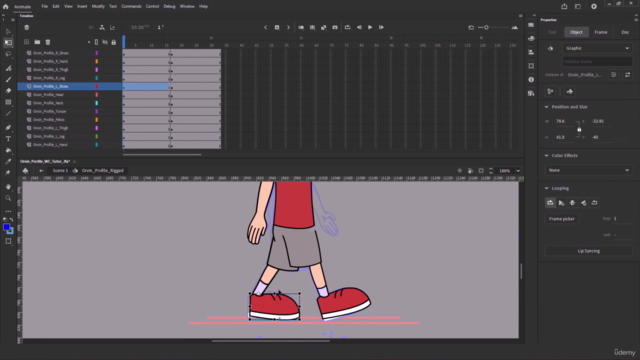
Task: Select Loop Reverse looping option
Action: [595, 203]
